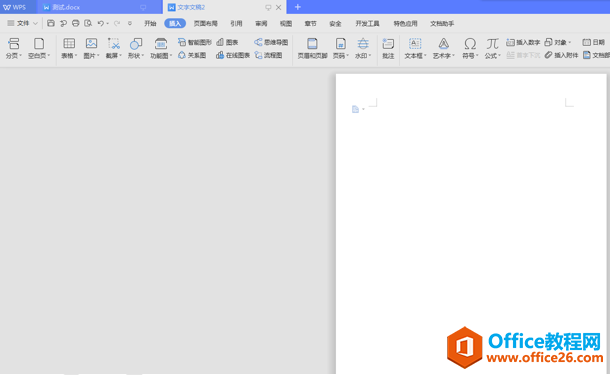Click the 图片 picture insert icon
This screenshot has width=610, height=375.
91,44
